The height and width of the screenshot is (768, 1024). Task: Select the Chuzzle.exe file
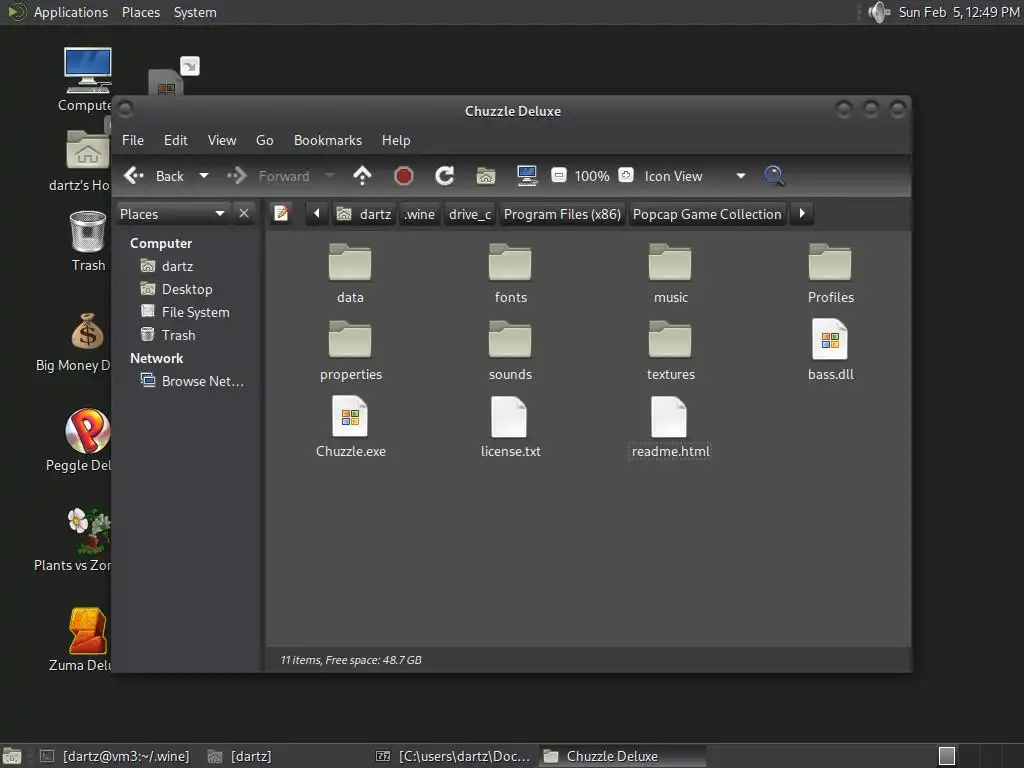tap(351, 427)
